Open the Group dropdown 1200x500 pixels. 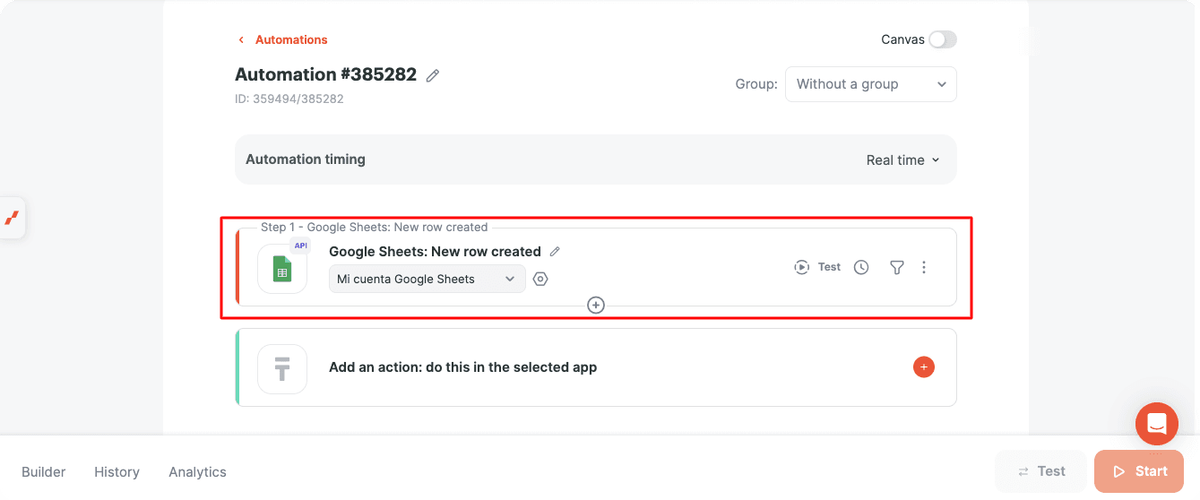(870, 84)
